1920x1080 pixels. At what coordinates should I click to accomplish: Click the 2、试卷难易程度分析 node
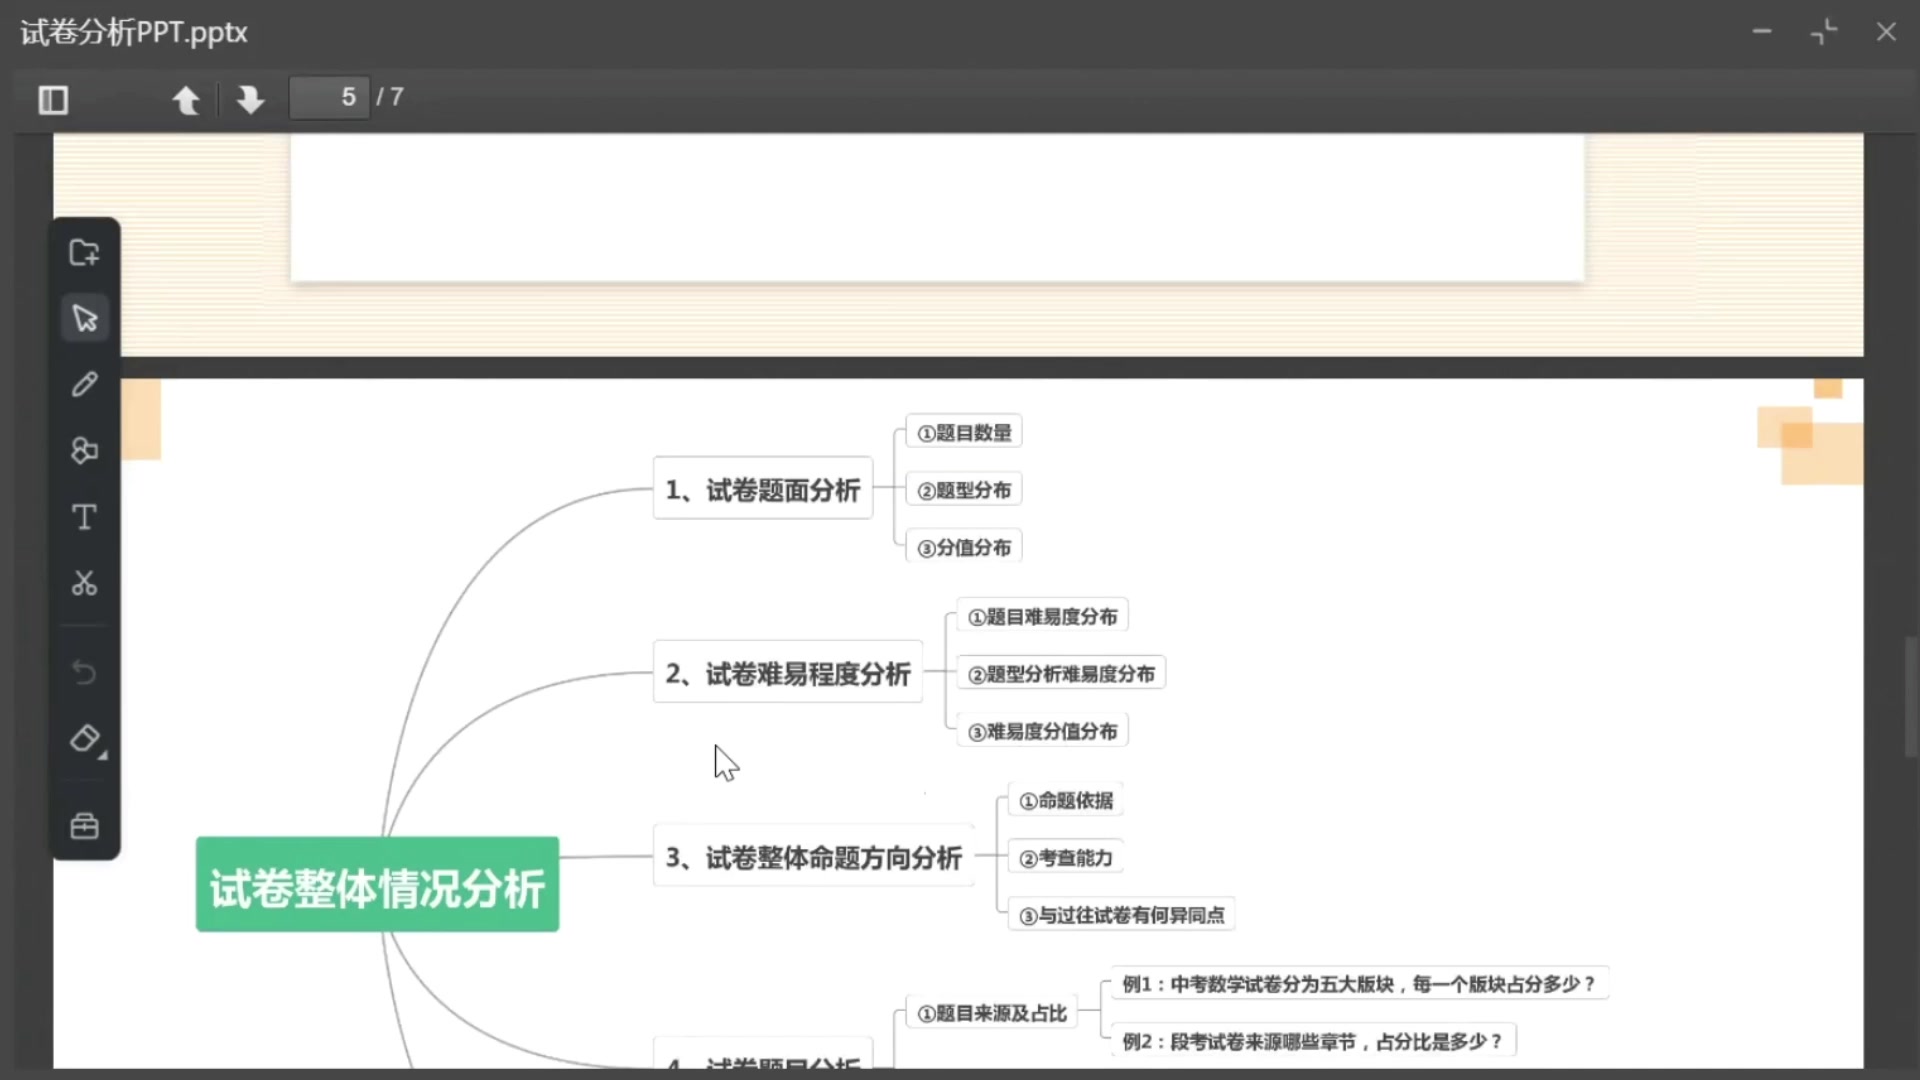788,673
